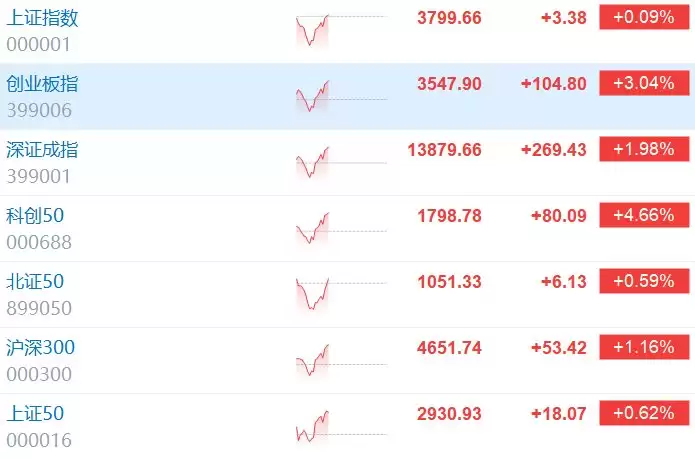Select the 沪深300 index name
Screen dimensions: 695x459
41,348
